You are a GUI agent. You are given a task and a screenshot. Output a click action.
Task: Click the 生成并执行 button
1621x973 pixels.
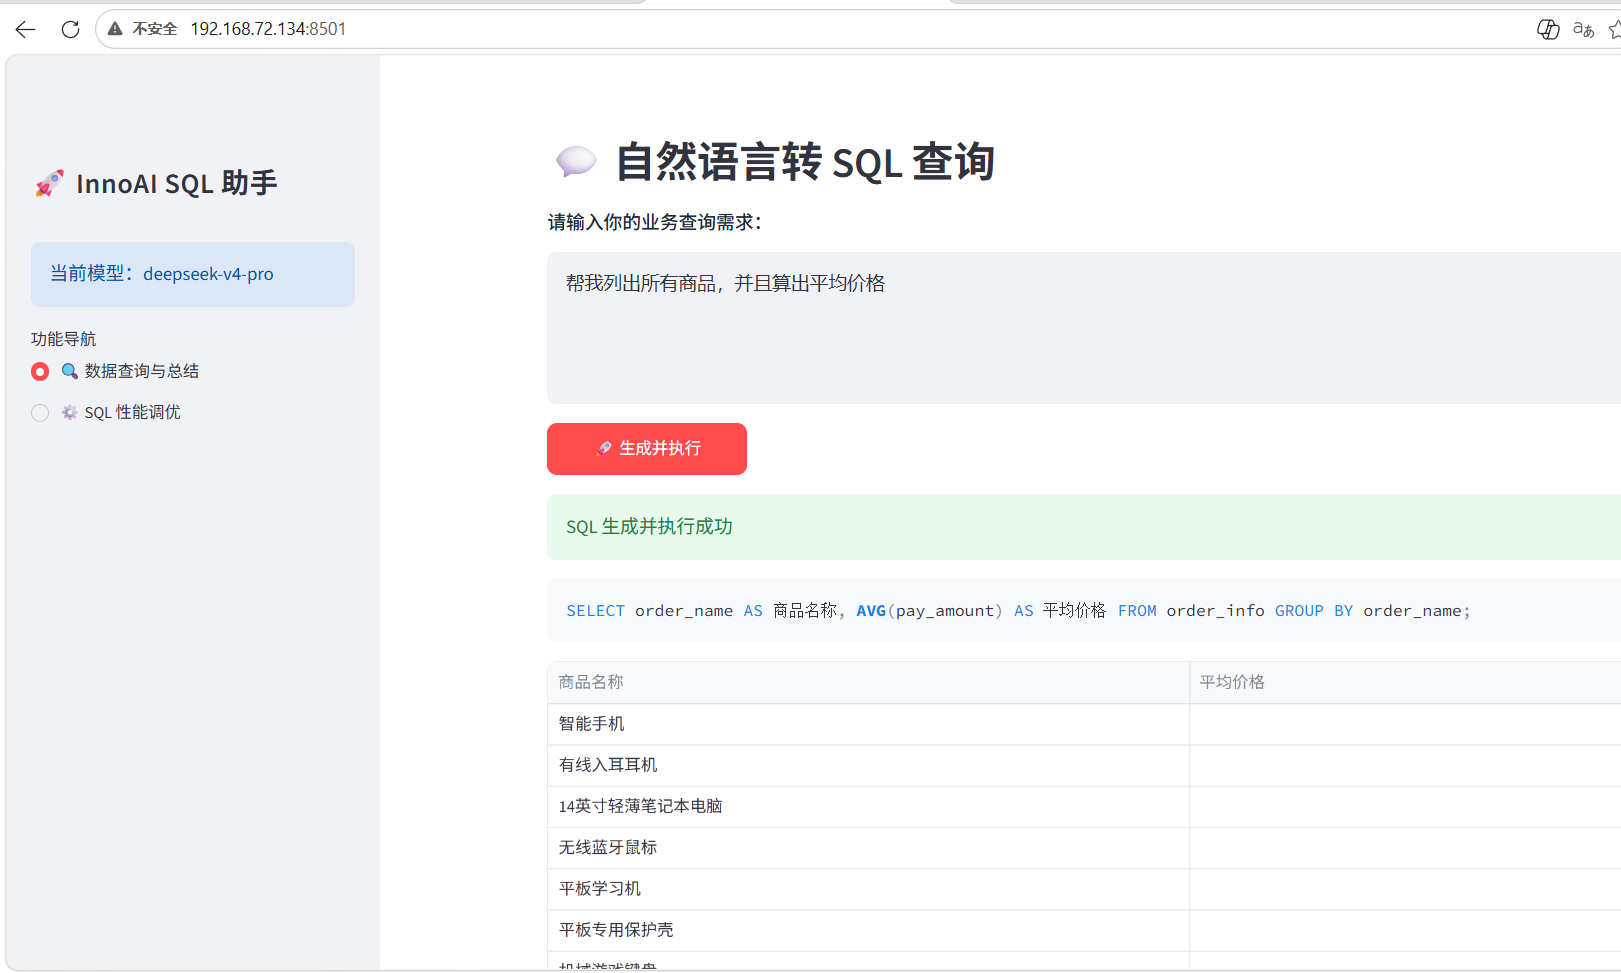647,449
